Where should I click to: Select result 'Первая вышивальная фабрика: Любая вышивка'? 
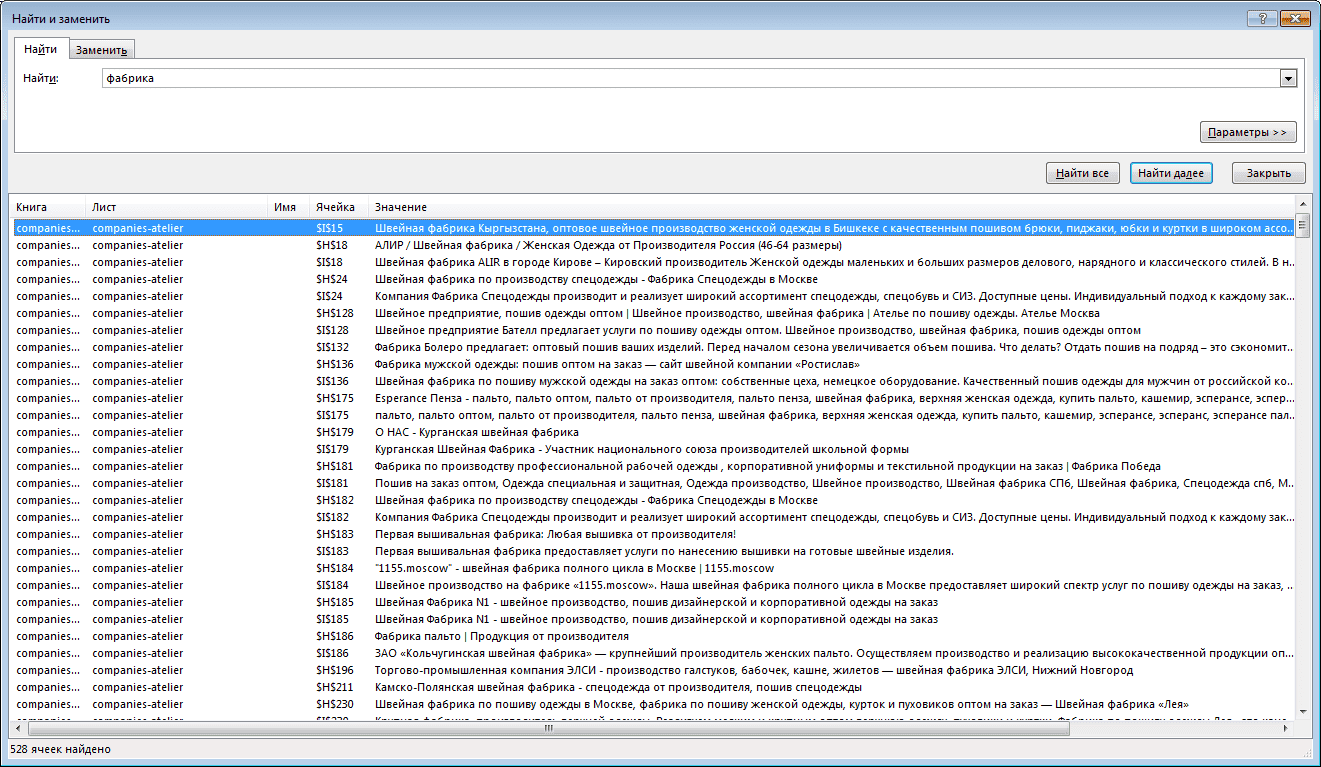click(653, 534)
